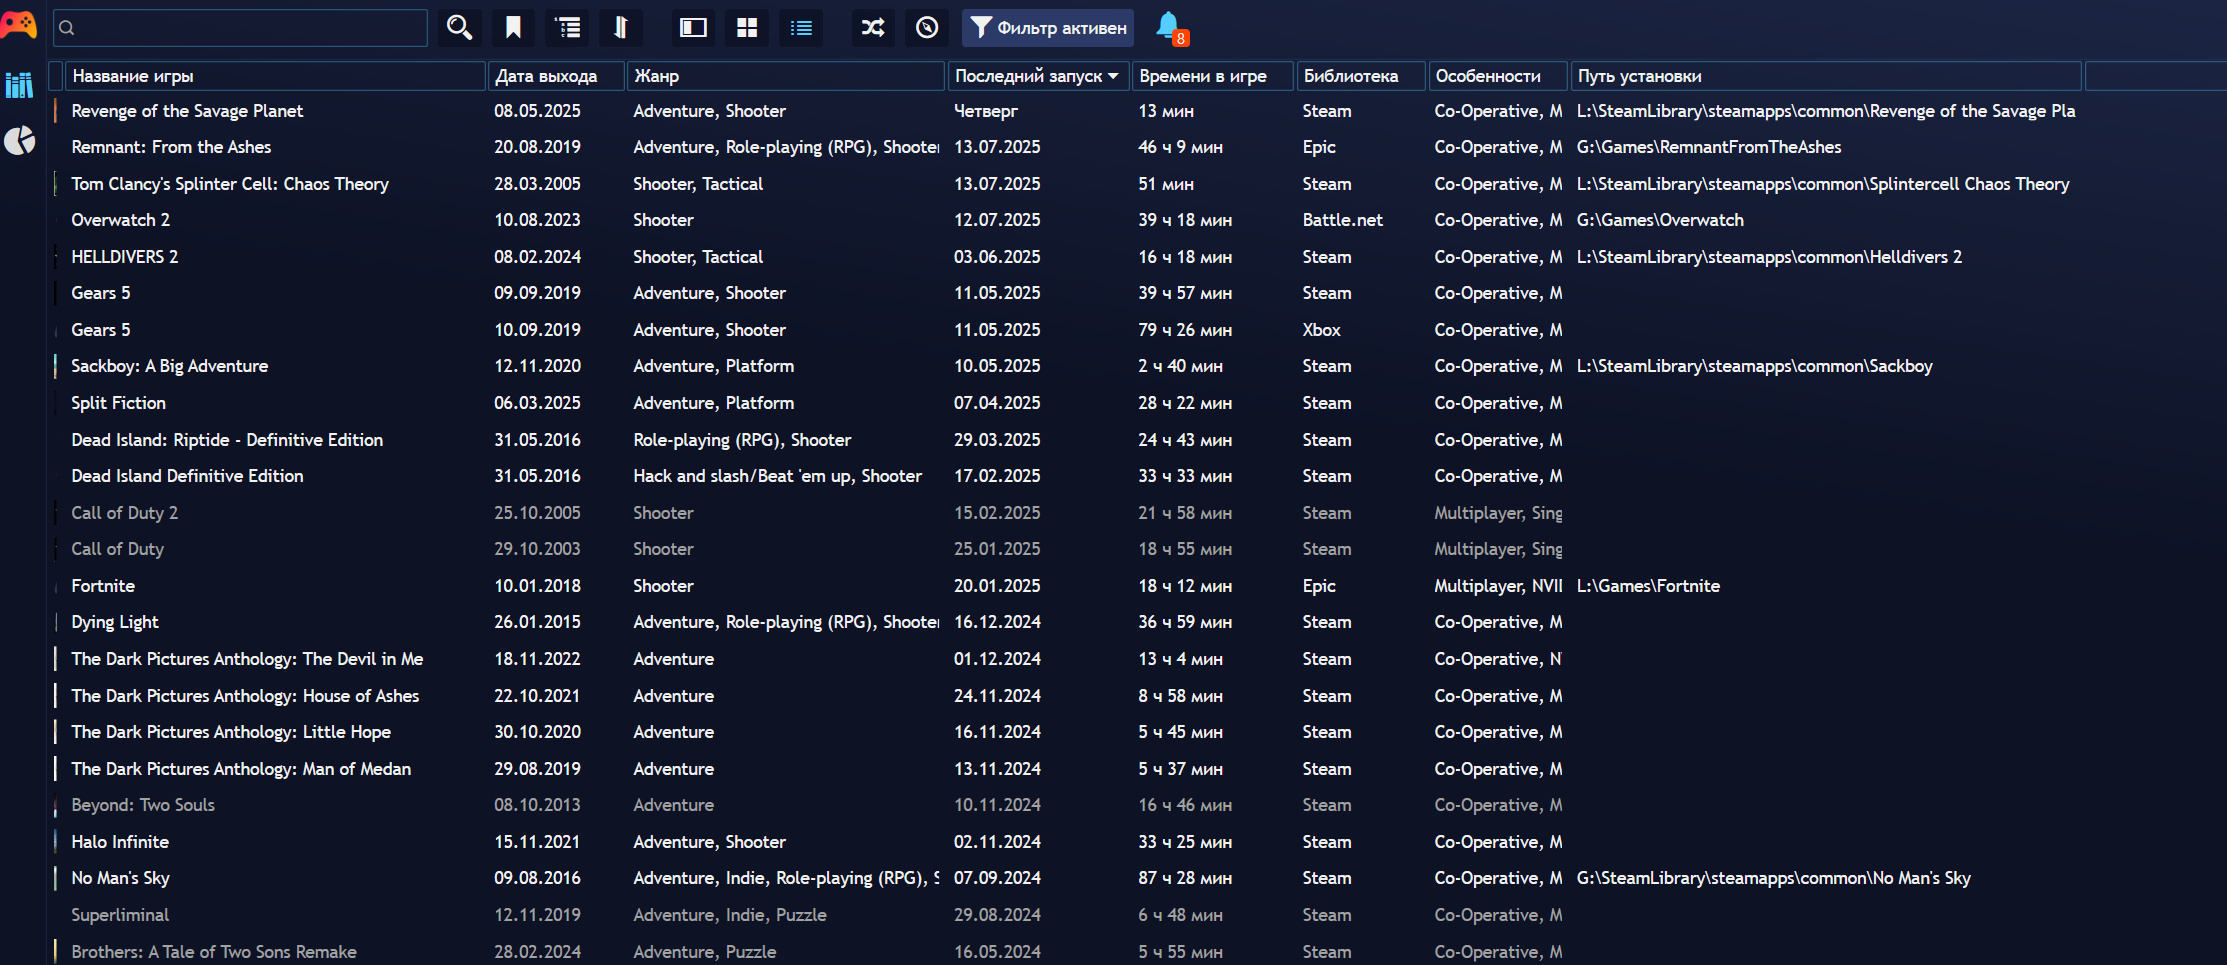
Task: Sort by Библиотека column header
Action: click(1361, 76)
